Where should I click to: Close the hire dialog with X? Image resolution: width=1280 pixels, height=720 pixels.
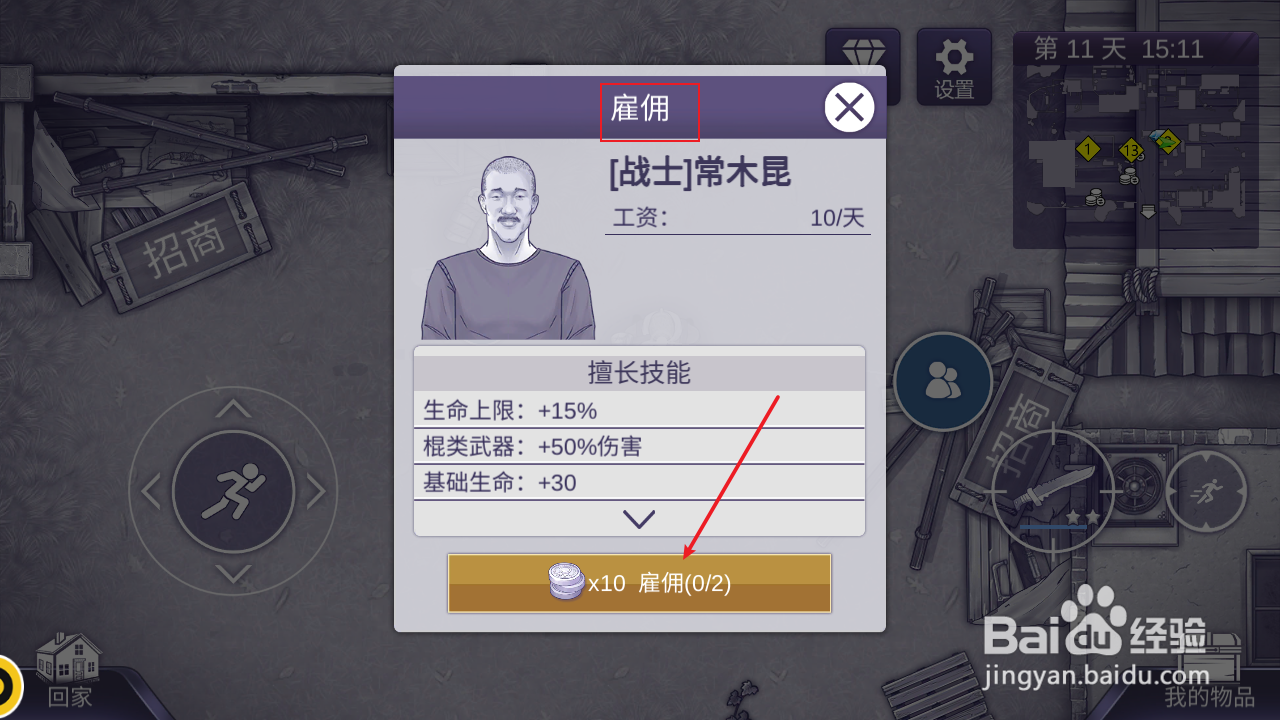849,107
